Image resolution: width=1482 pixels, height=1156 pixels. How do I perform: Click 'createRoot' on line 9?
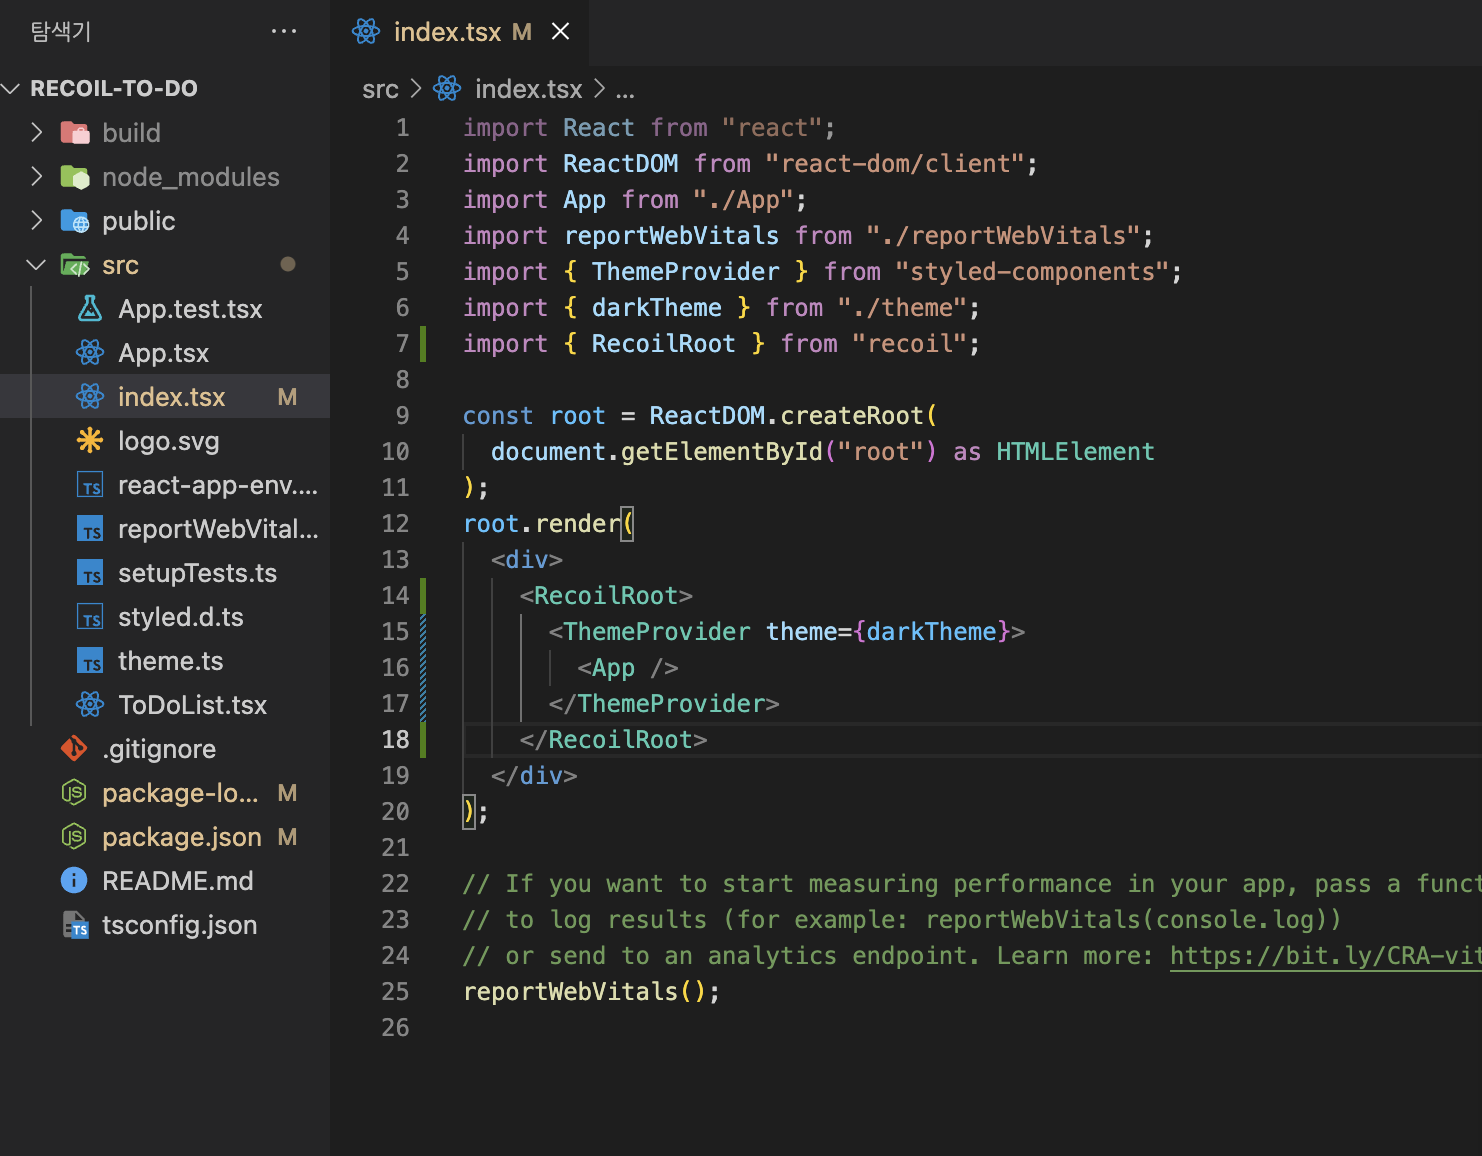[852, 416]
